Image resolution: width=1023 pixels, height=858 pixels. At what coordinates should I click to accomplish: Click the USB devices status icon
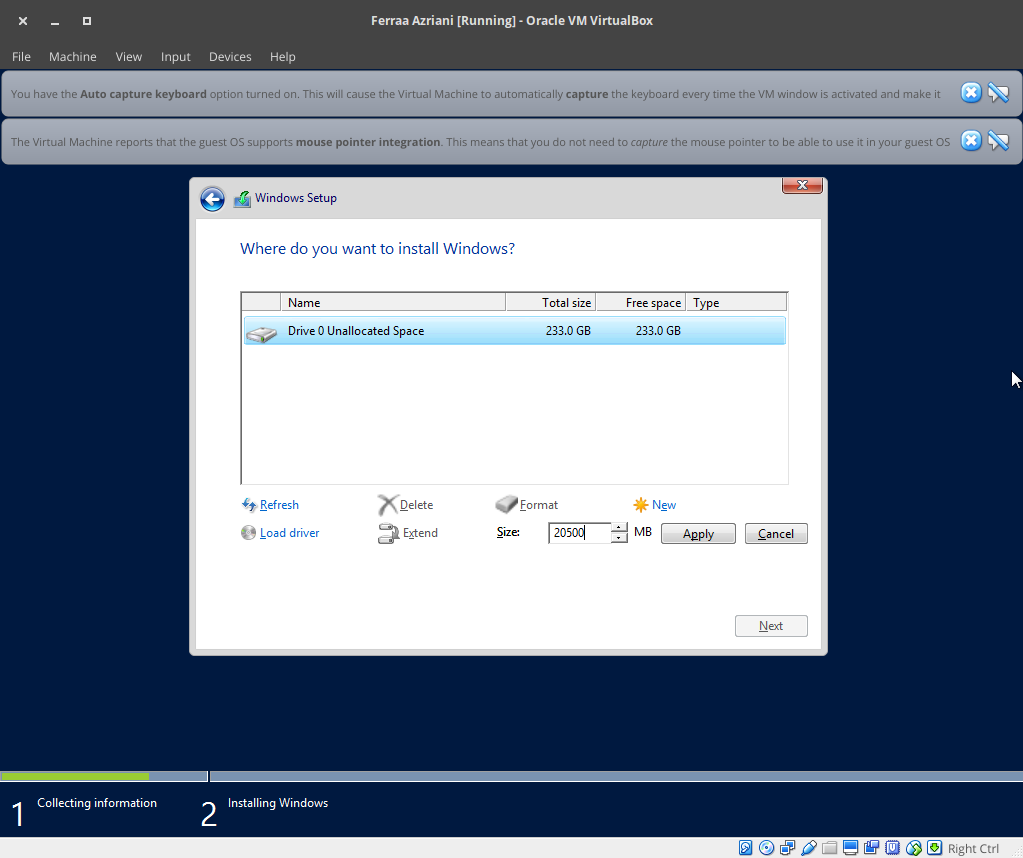pos(808,847)
